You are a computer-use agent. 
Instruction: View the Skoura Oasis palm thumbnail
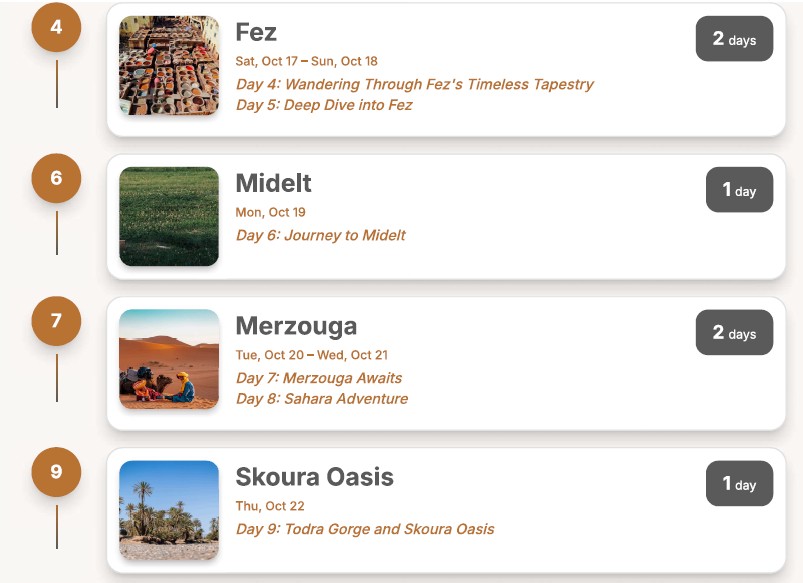tap(169, 509)
